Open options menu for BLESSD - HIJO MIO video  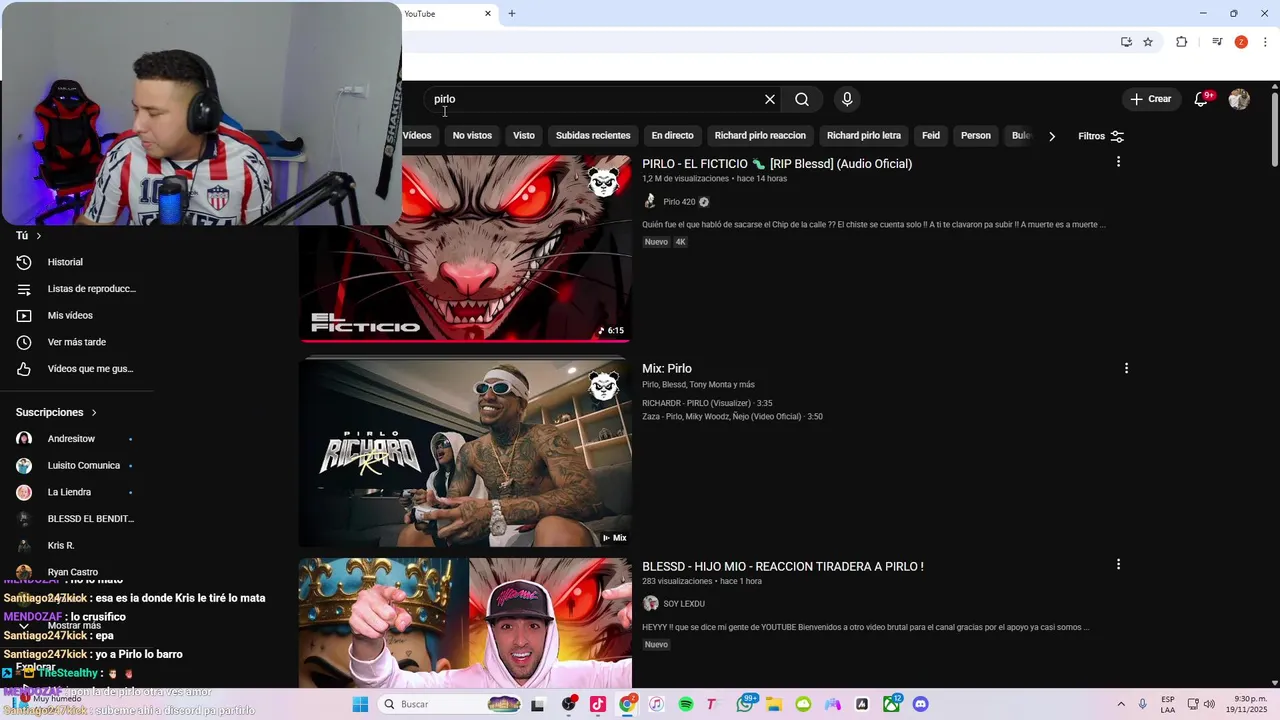click(x=1118, y=565)
